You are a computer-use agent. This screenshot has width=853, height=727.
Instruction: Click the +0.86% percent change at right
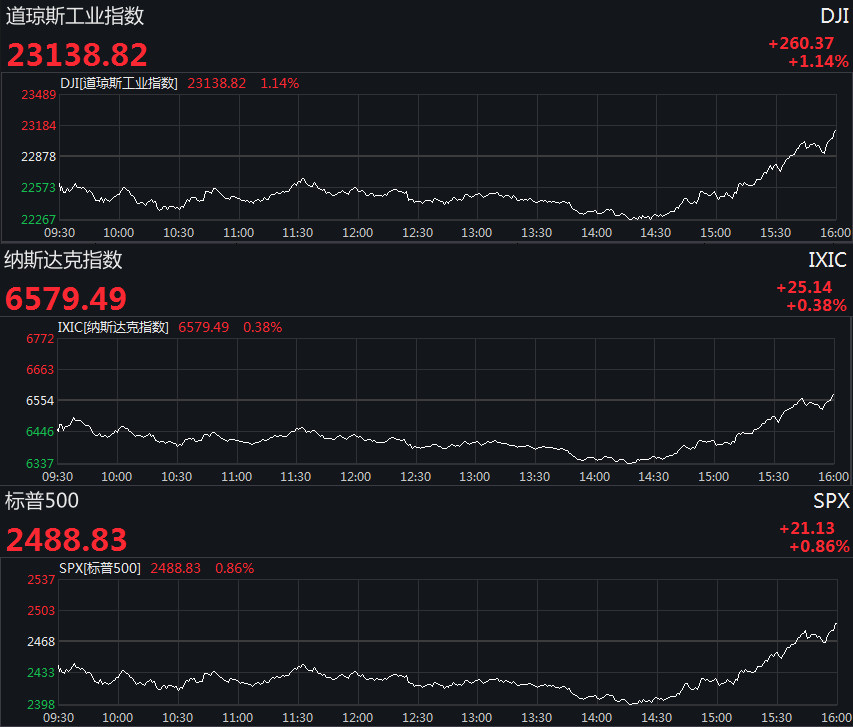click(819, 546)
